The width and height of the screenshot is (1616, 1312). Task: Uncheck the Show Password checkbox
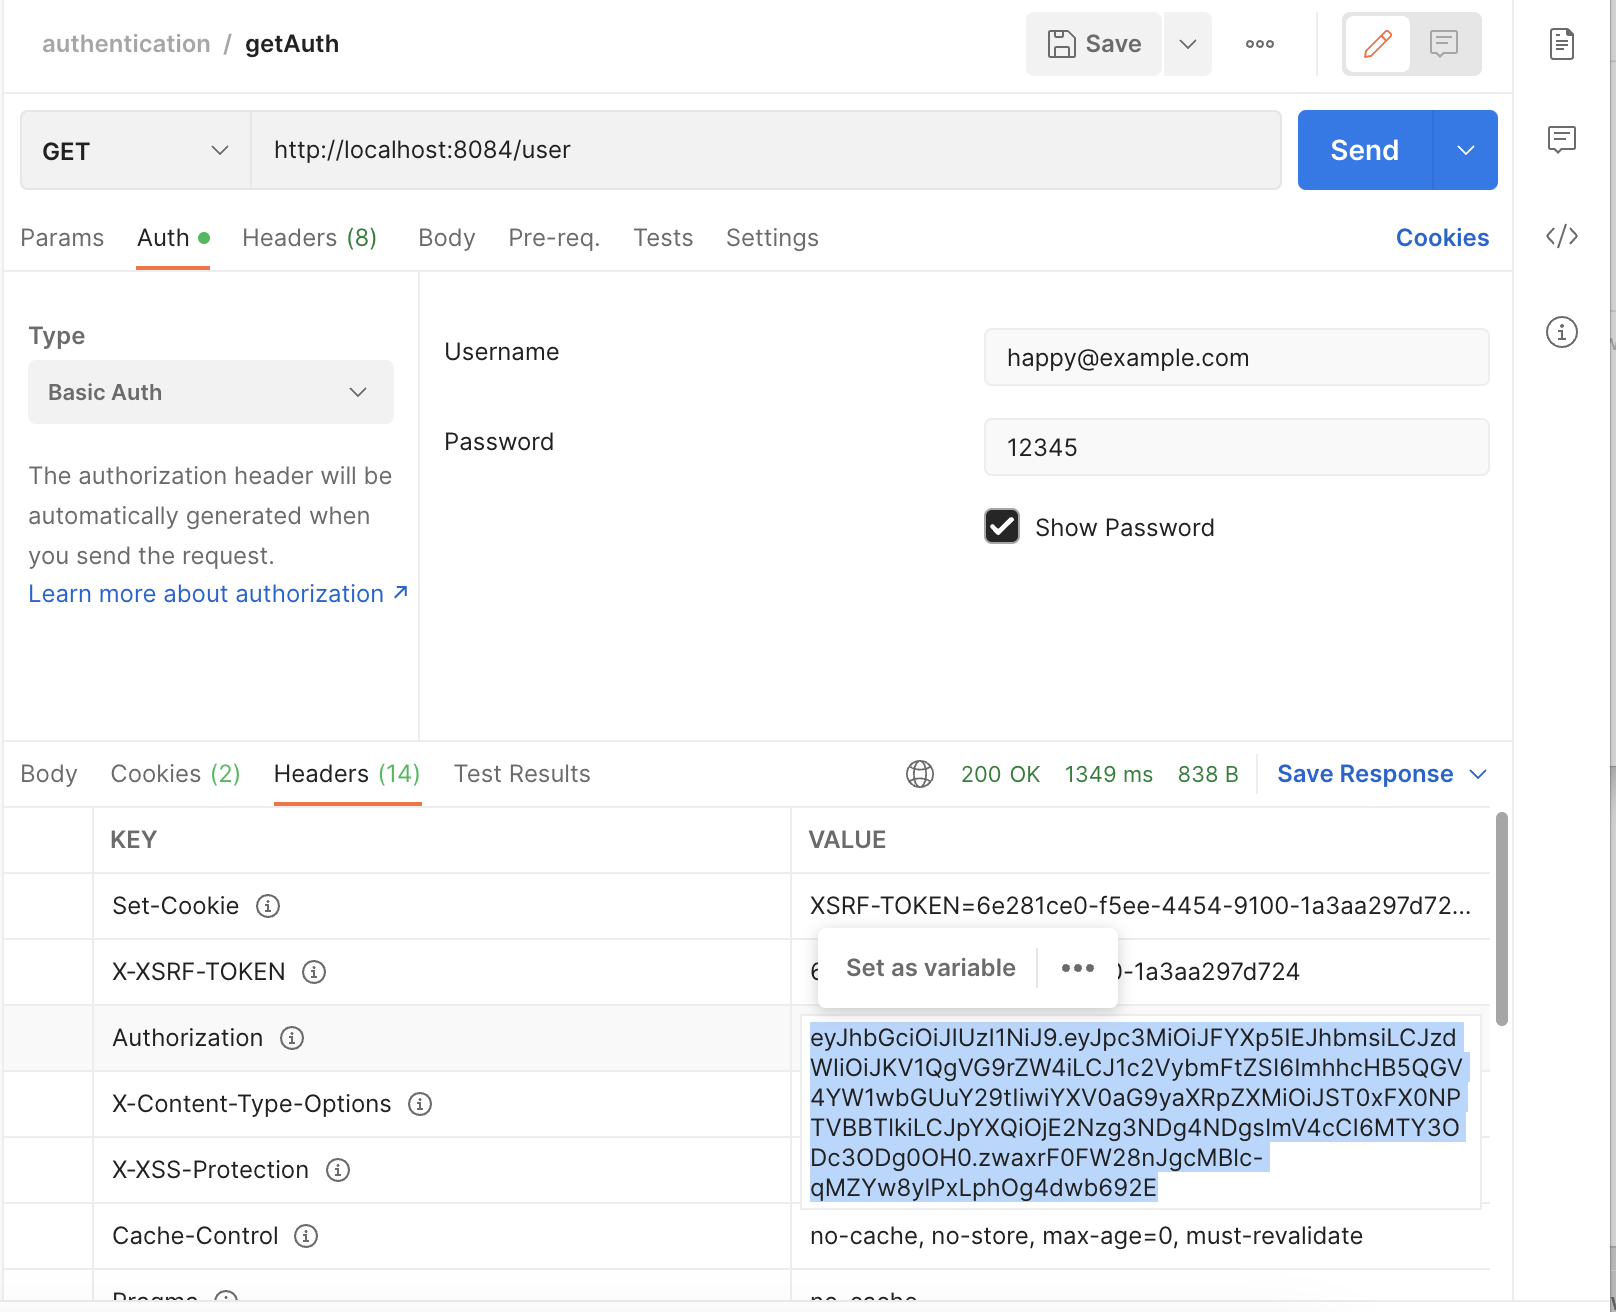pos(1001,526)
